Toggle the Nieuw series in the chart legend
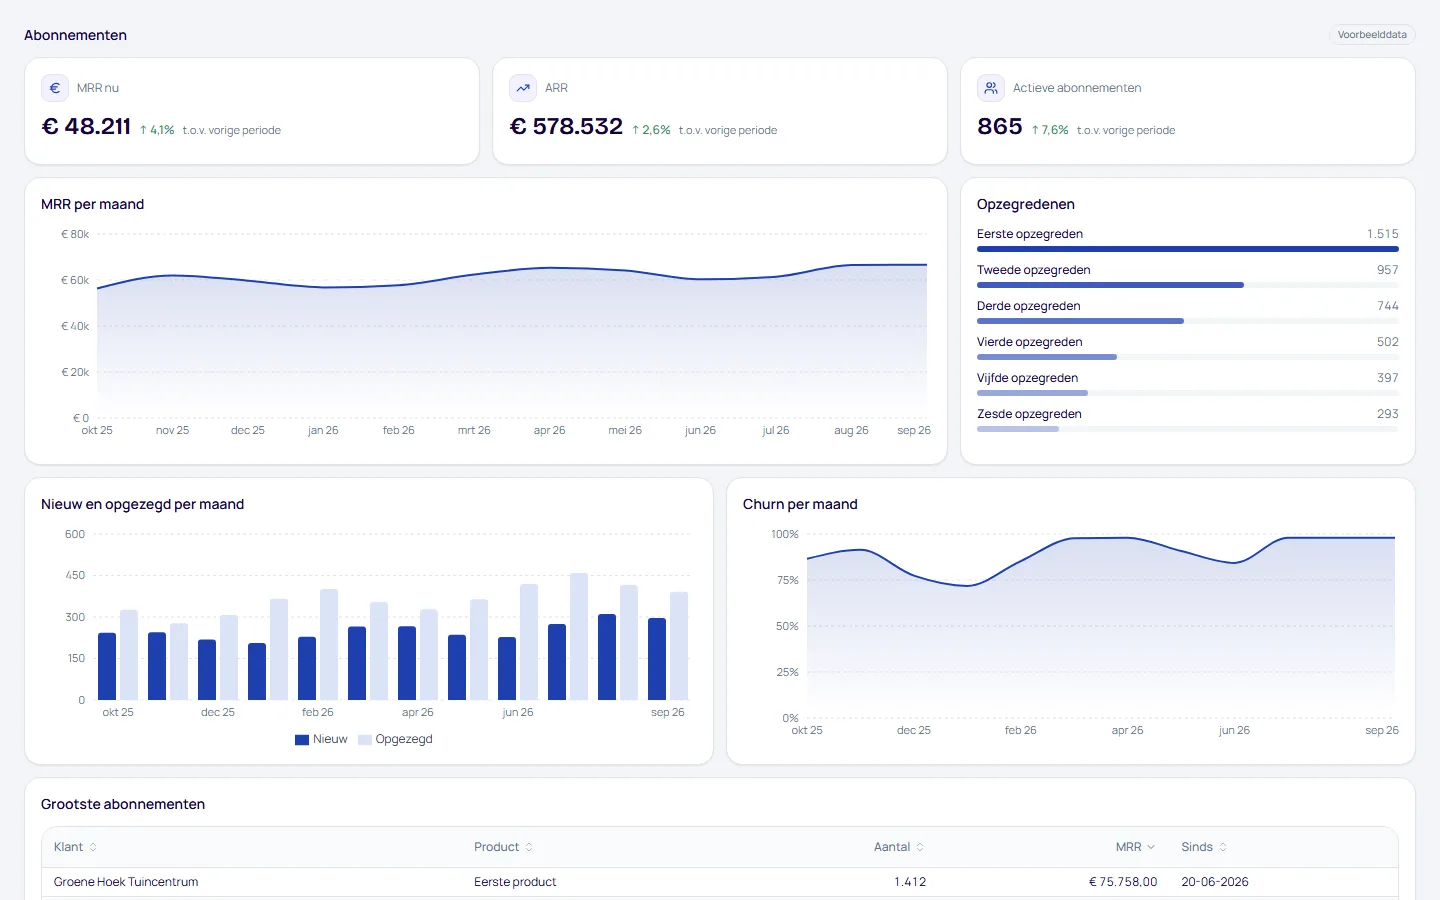The width and height of the screenshot is (1440, 900). (x=321, y=740)
